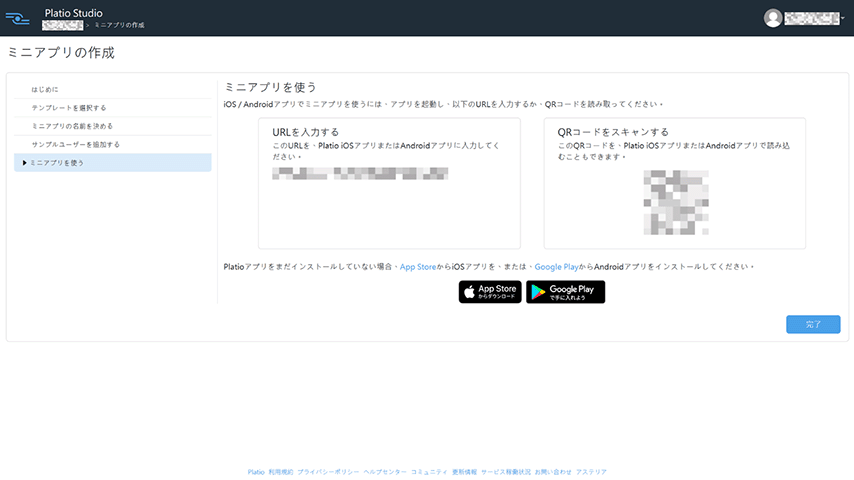
Task: Click the QR code image
Action: click(676, 203)
